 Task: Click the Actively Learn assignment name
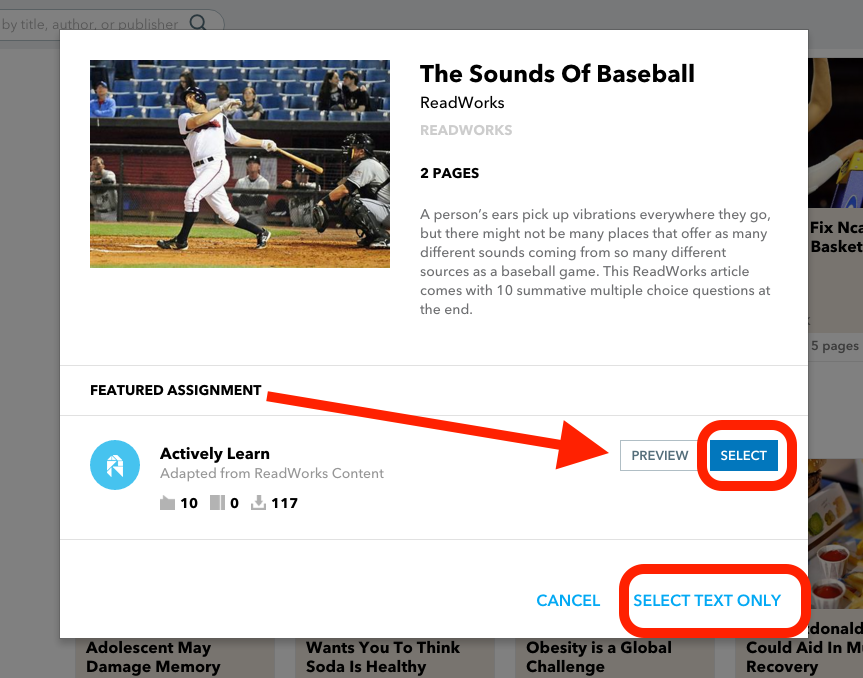click(215, 453)
